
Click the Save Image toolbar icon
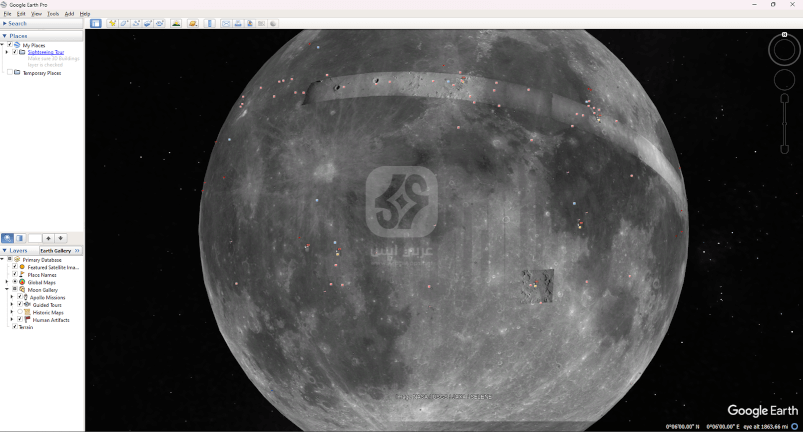point(250,24)
